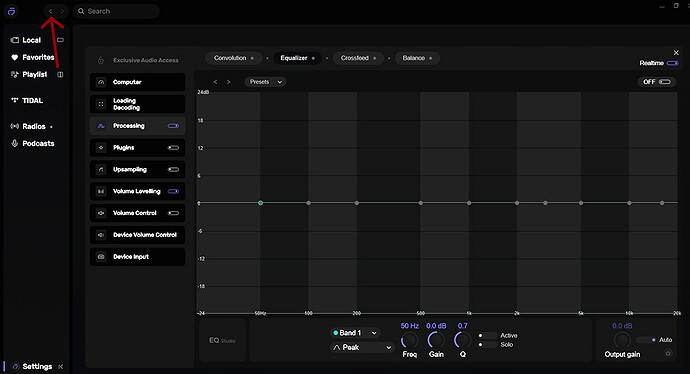690x374 pixels.
Task: Open Podcasts in the sidebar
Action: point(33,143)
